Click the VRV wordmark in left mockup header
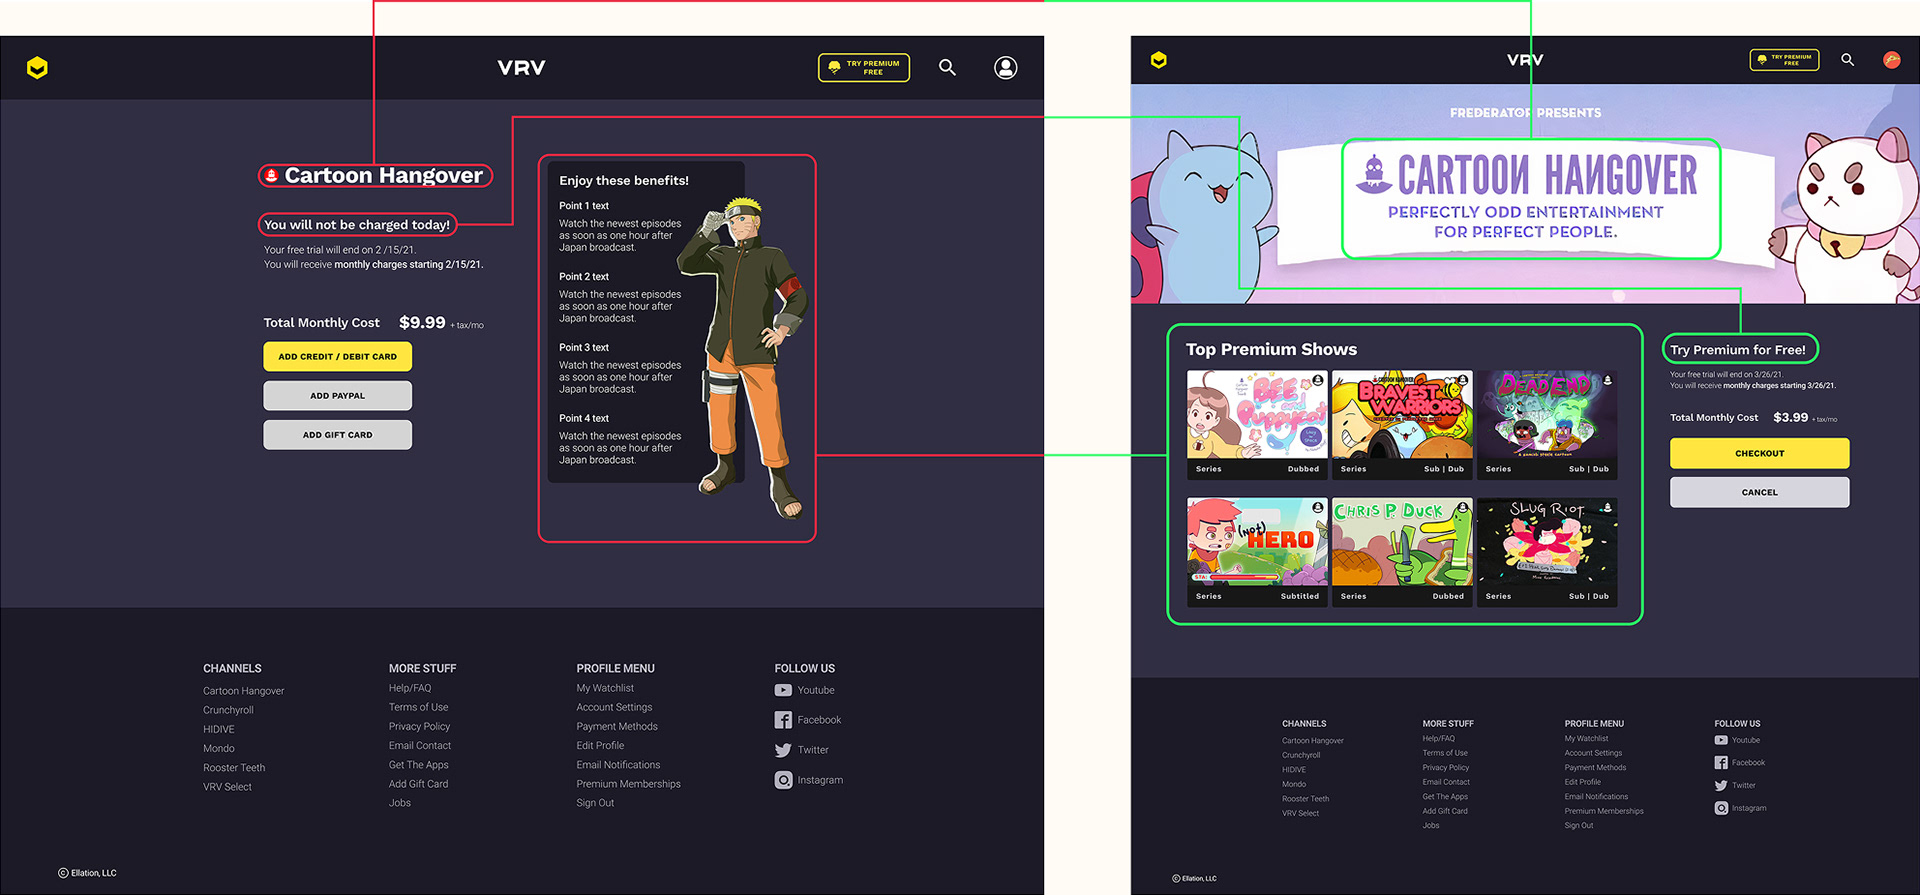The height and width of the screenshot is (895, 1920). pos(521,67)
